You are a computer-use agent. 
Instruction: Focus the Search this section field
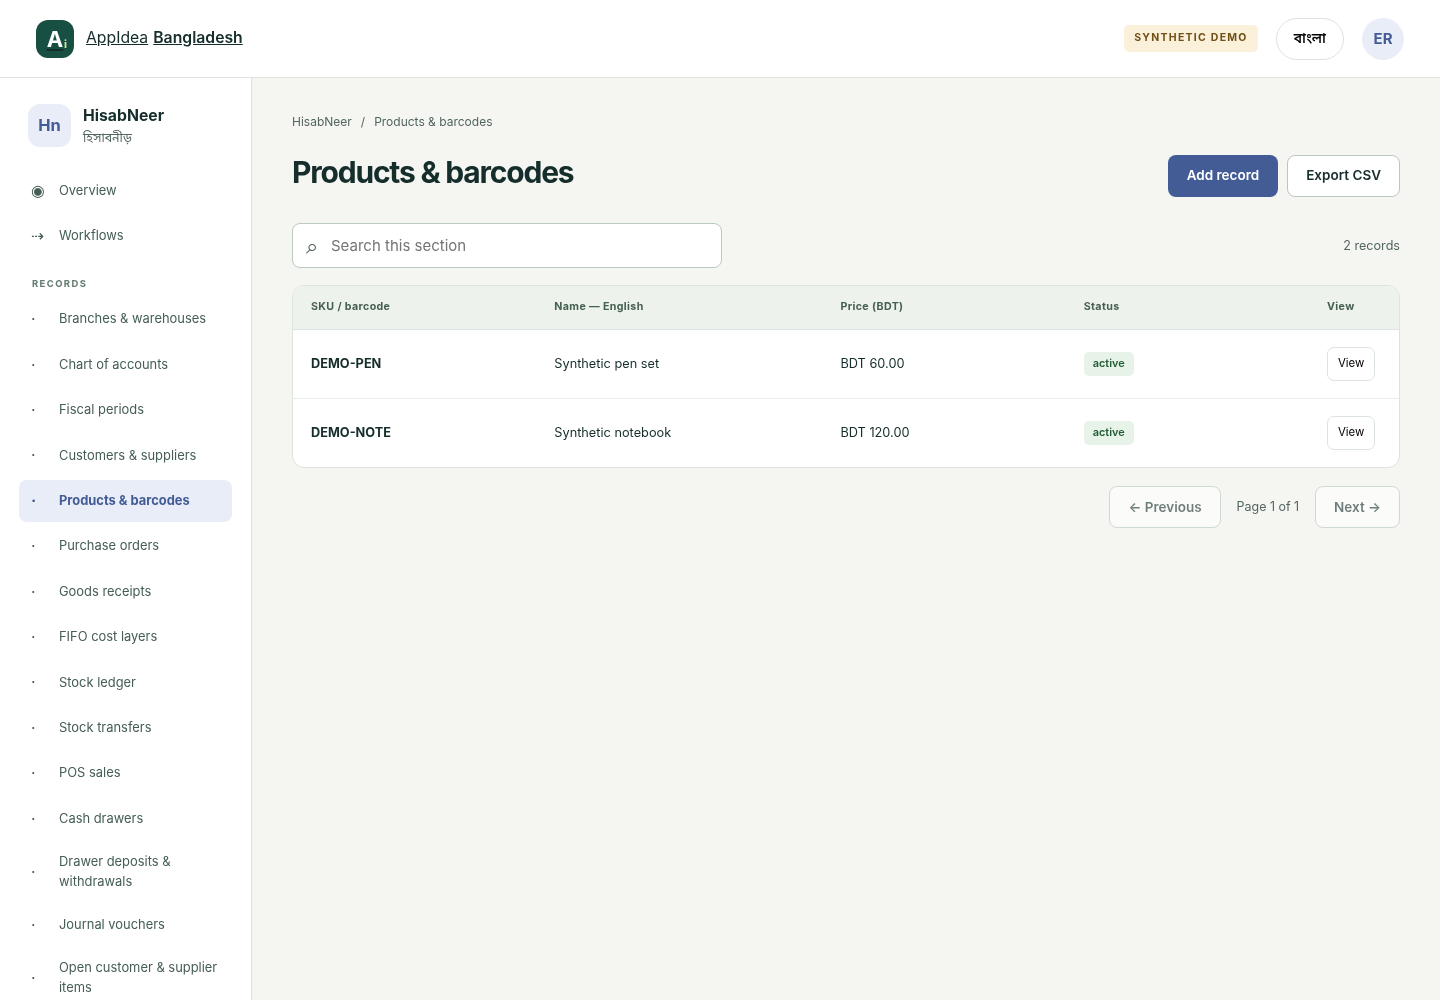[507, 246]
